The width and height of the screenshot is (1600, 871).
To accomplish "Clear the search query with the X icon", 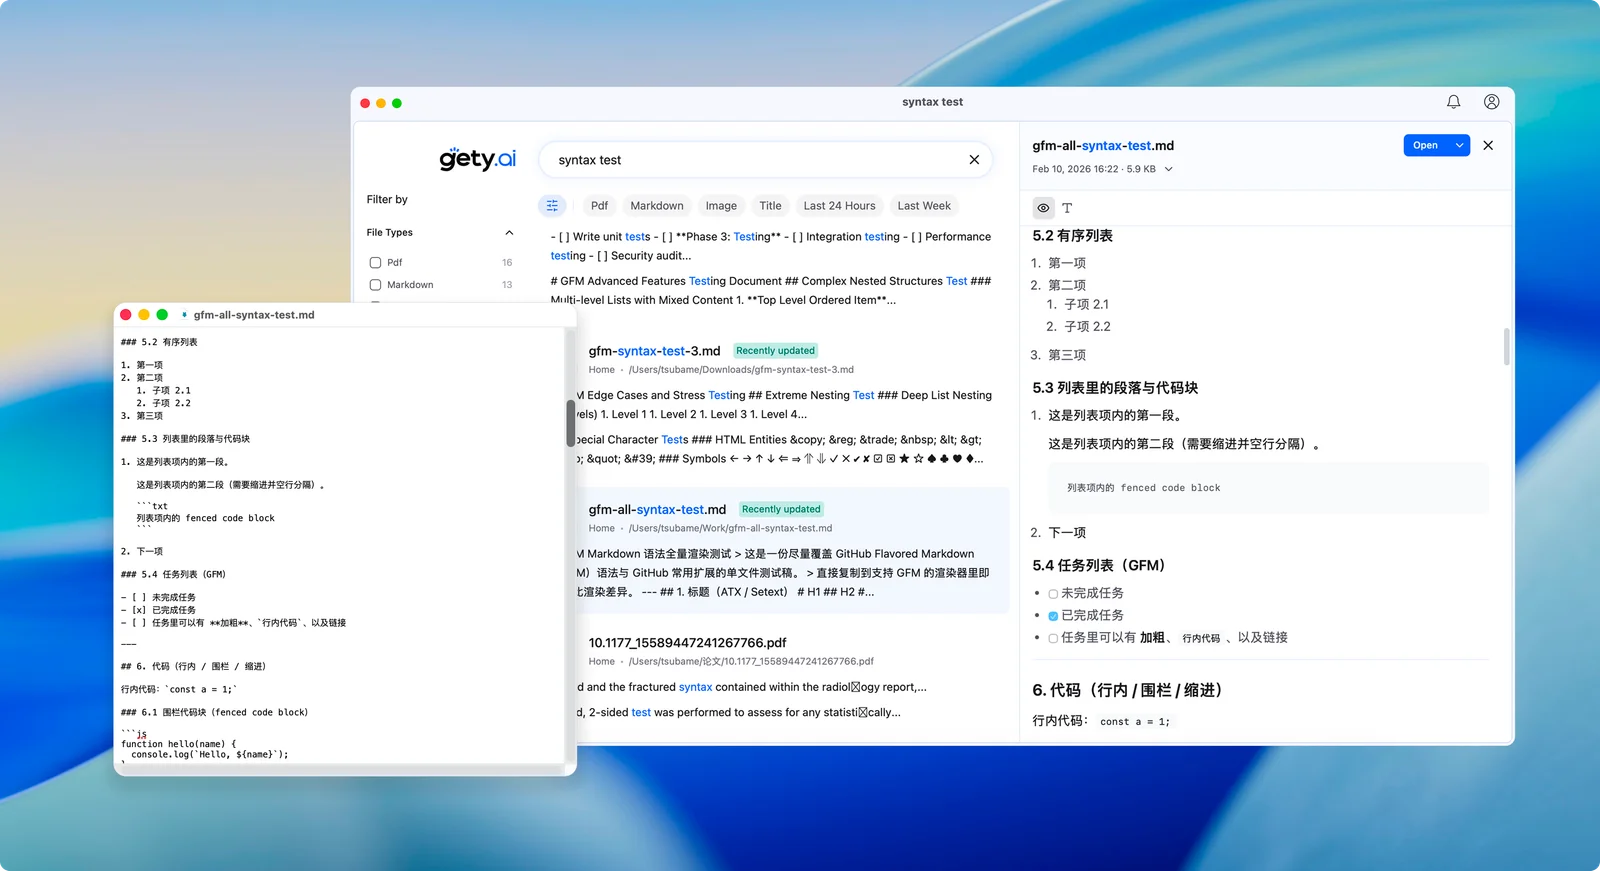I will (974, 160).
